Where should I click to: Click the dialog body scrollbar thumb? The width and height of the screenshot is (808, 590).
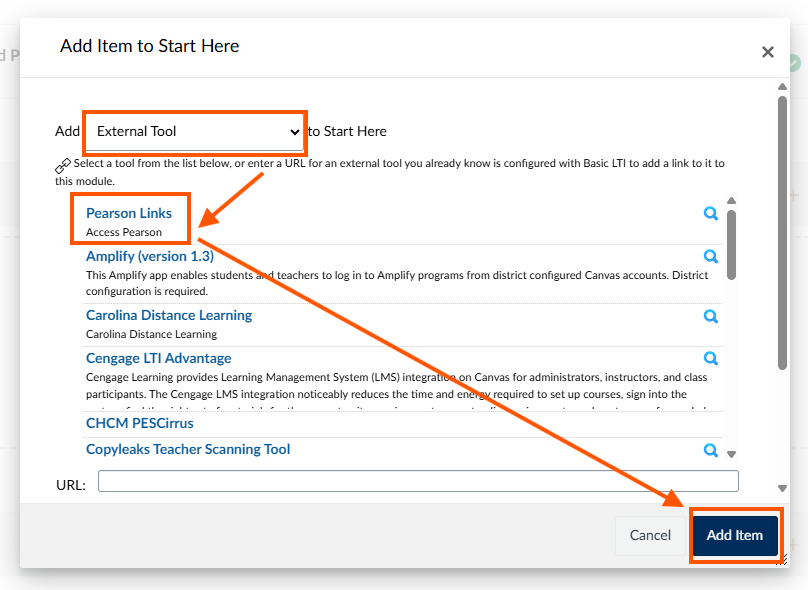782,232
